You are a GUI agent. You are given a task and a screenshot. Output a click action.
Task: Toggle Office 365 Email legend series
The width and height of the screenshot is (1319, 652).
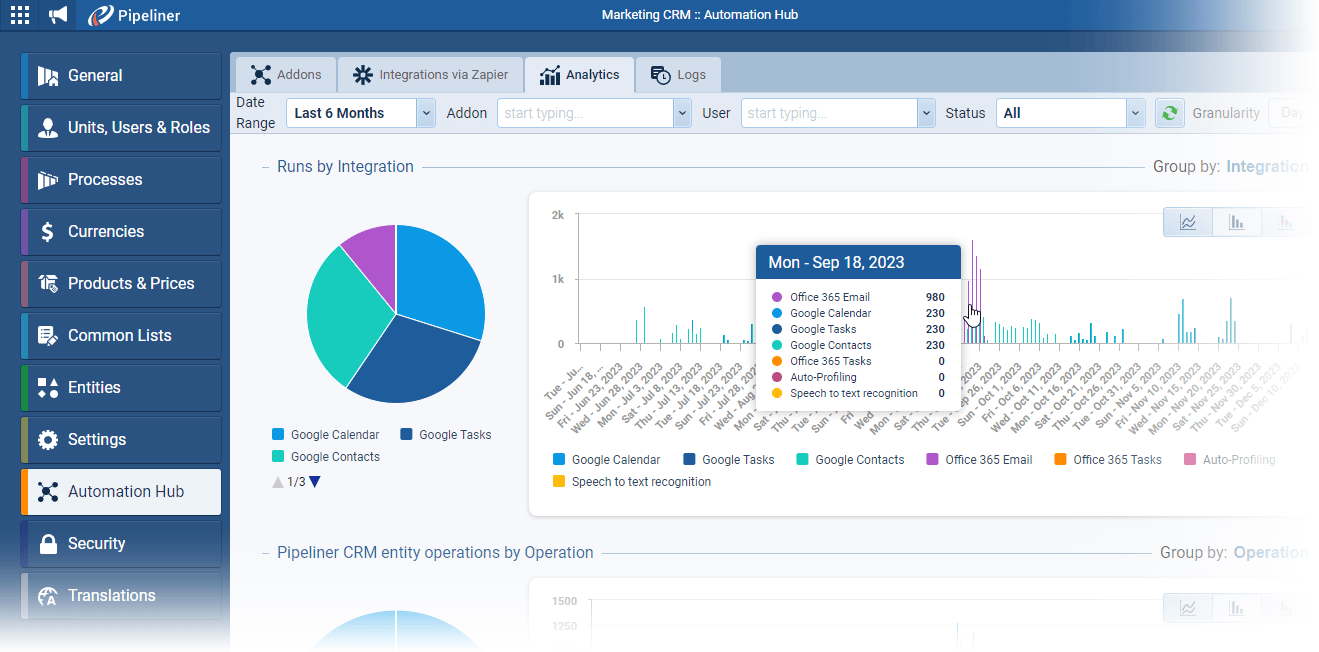979,460
